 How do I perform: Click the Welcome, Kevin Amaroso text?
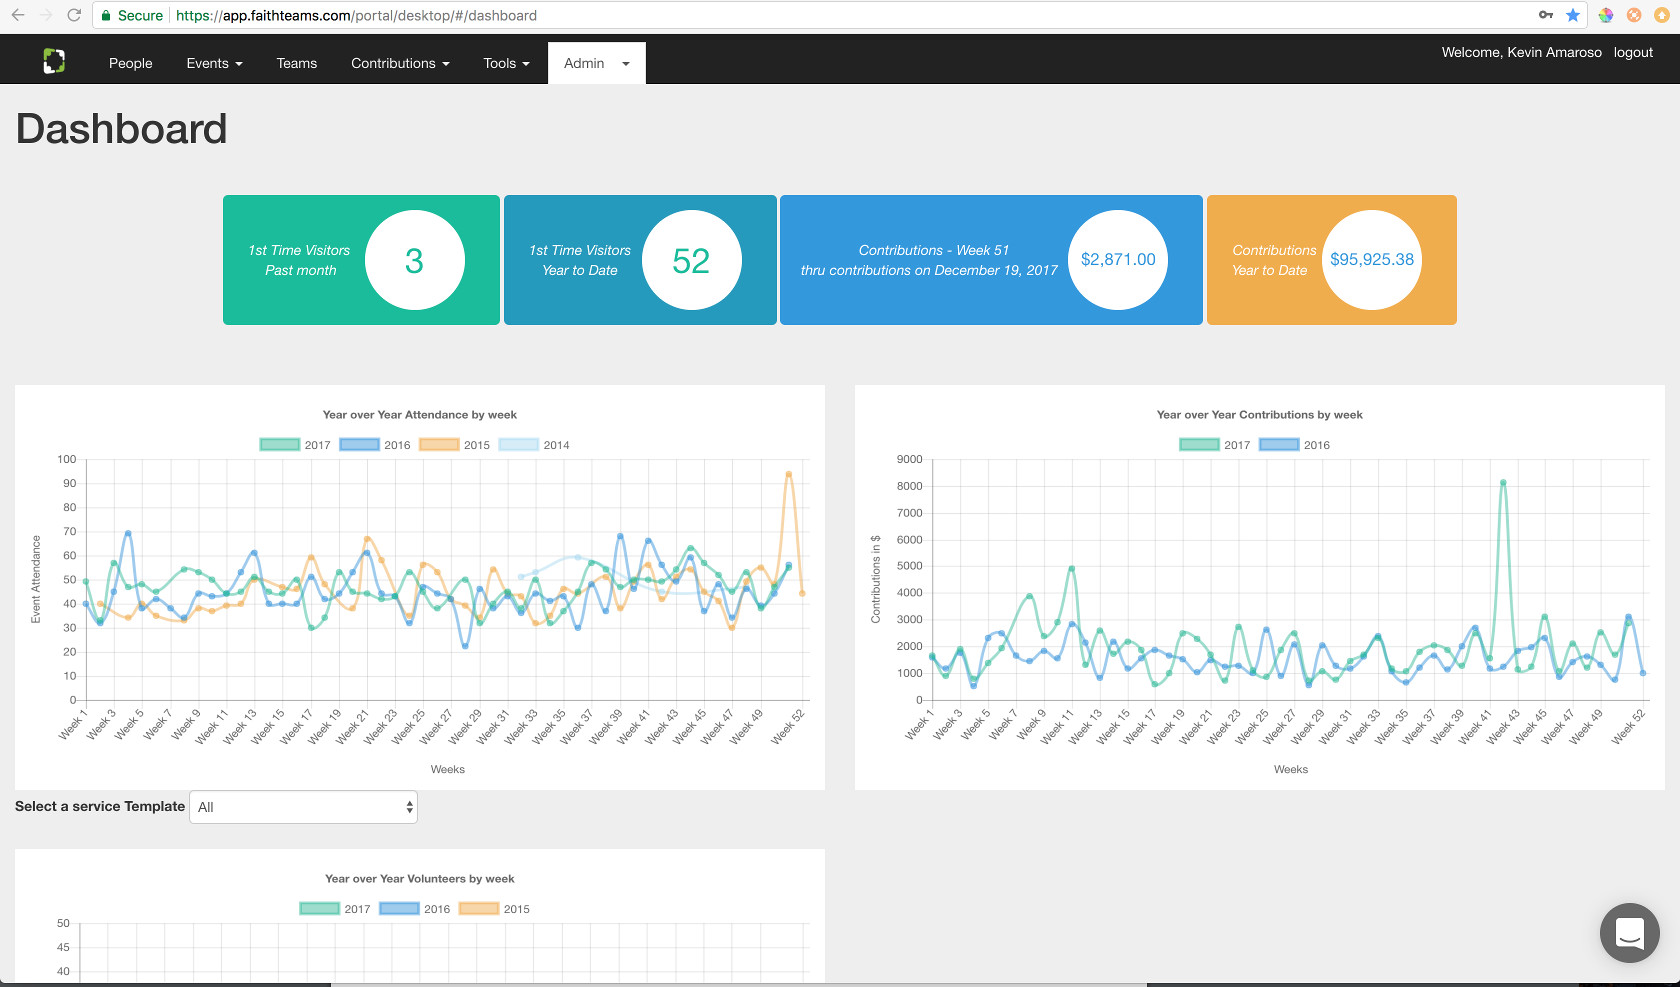click(x=1521, y=52)
